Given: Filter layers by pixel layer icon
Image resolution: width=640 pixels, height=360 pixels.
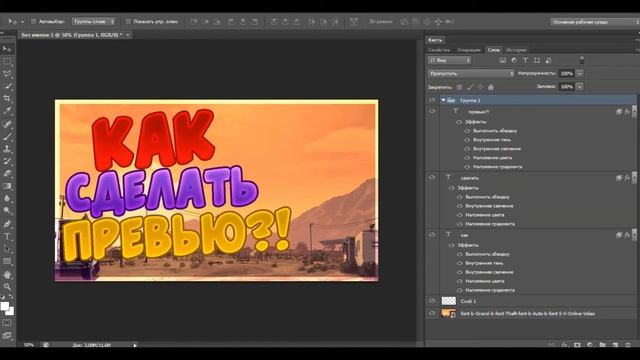Looking at the screenshot, I should pos(502,60).
